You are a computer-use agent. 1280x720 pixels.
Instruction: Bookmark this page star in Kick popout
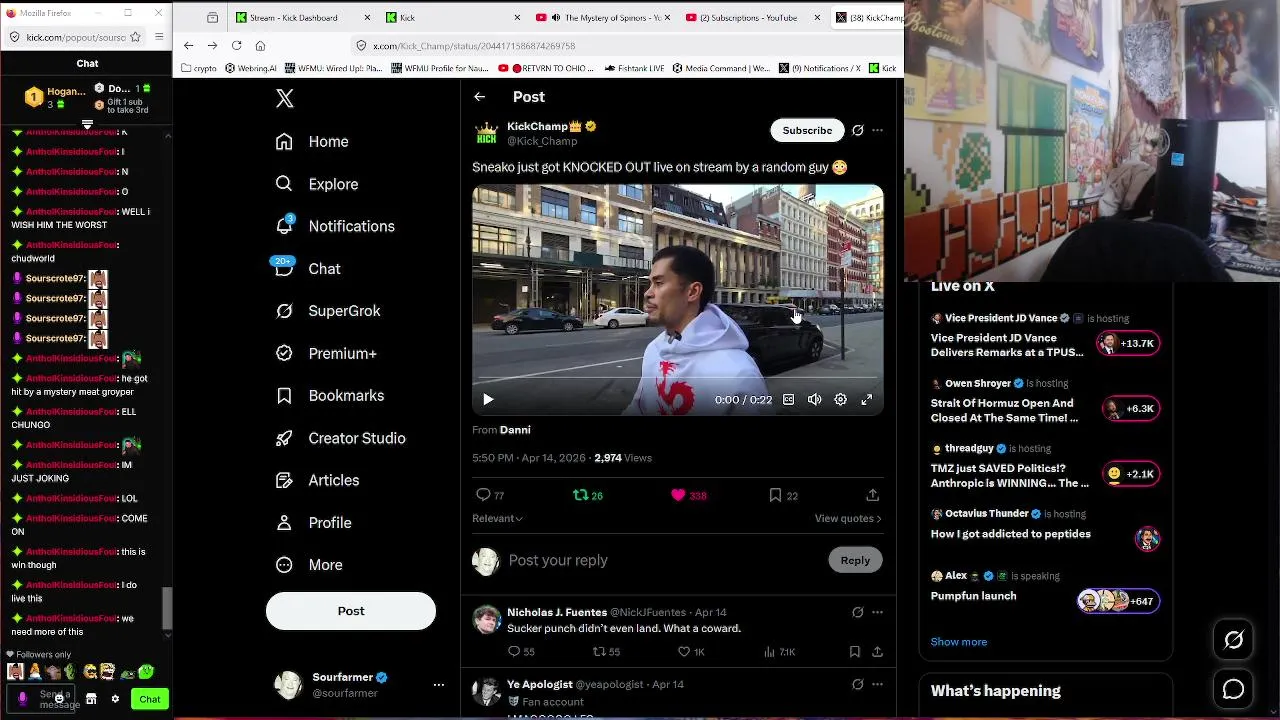pos(137,37)
